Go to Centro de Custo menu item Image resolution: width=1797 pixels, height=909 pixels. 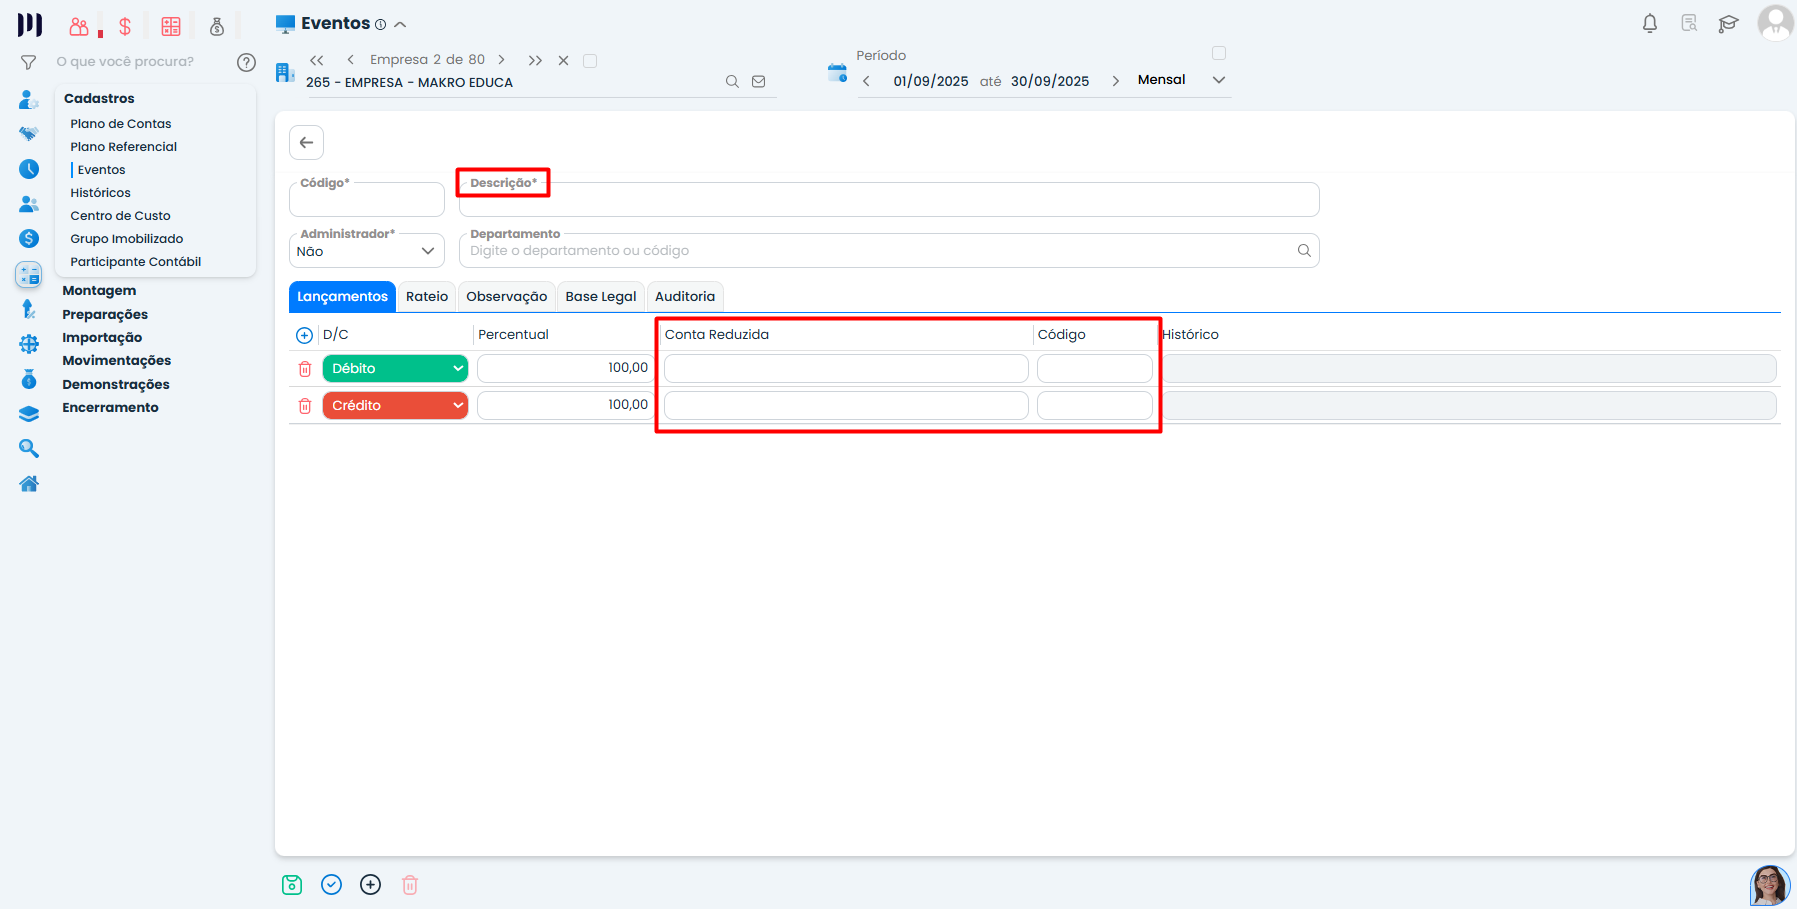click(120, 216)
